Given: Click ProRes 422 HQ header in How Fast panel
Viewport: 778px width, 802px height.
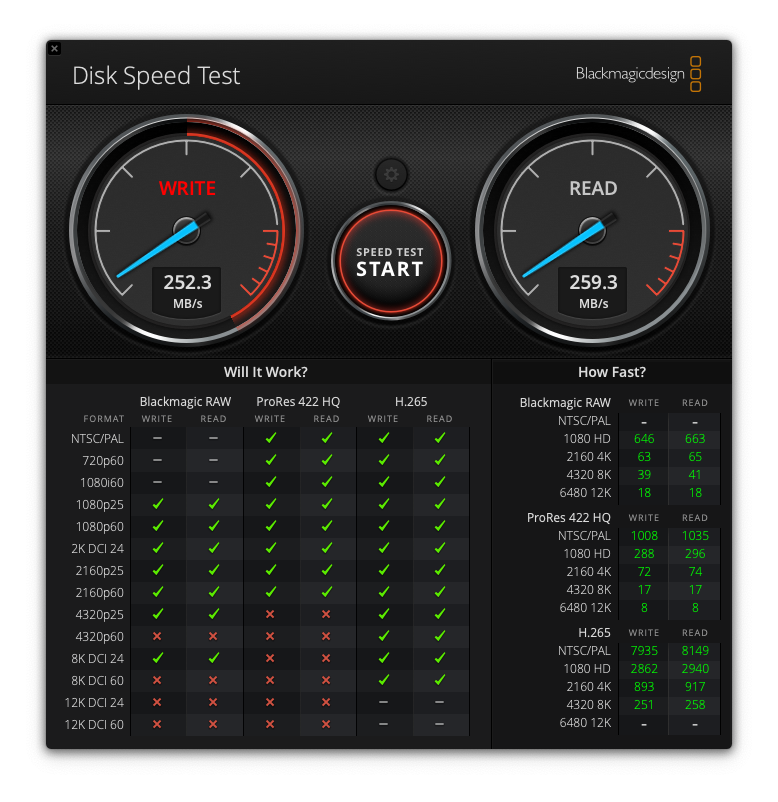Looking at the screenshot, I should coord(568,518).
